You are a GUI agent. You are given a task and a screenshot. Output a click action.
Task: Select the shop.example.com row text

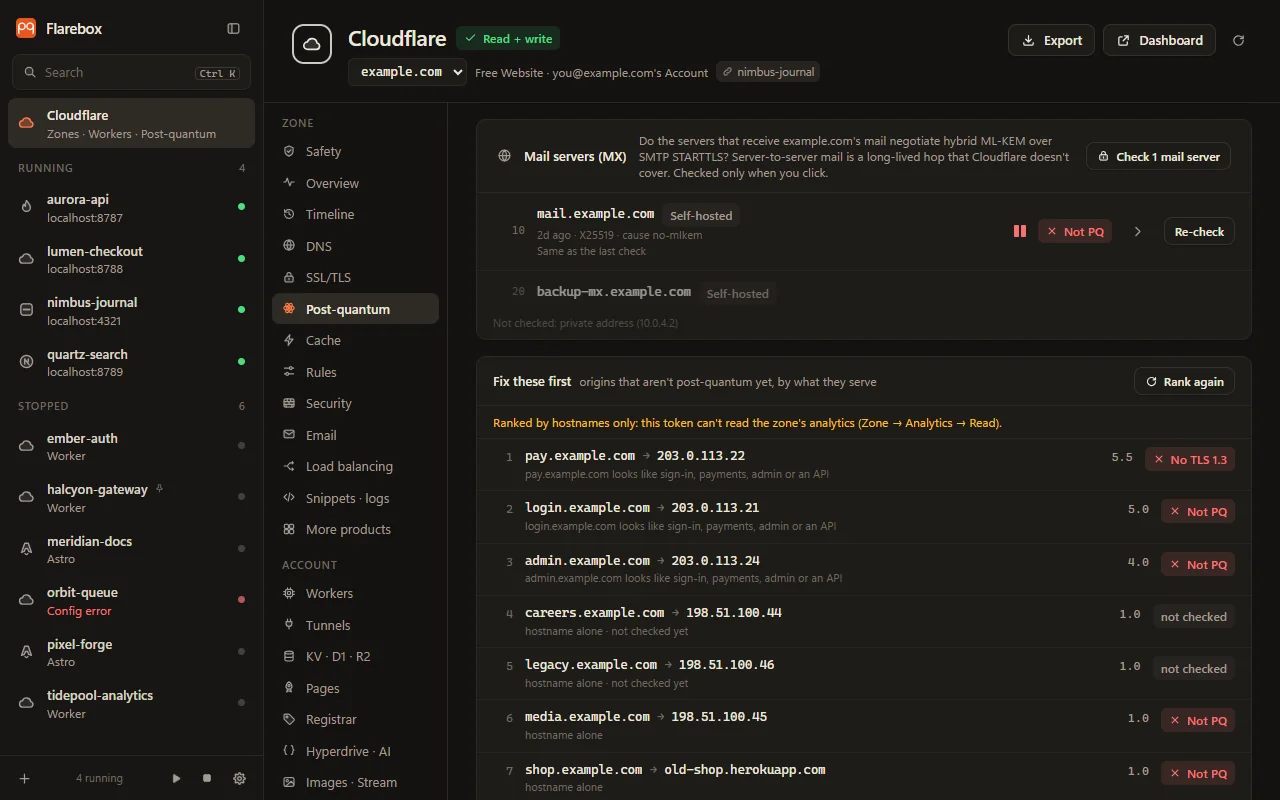pyautogui.click(x=675, y=770)
